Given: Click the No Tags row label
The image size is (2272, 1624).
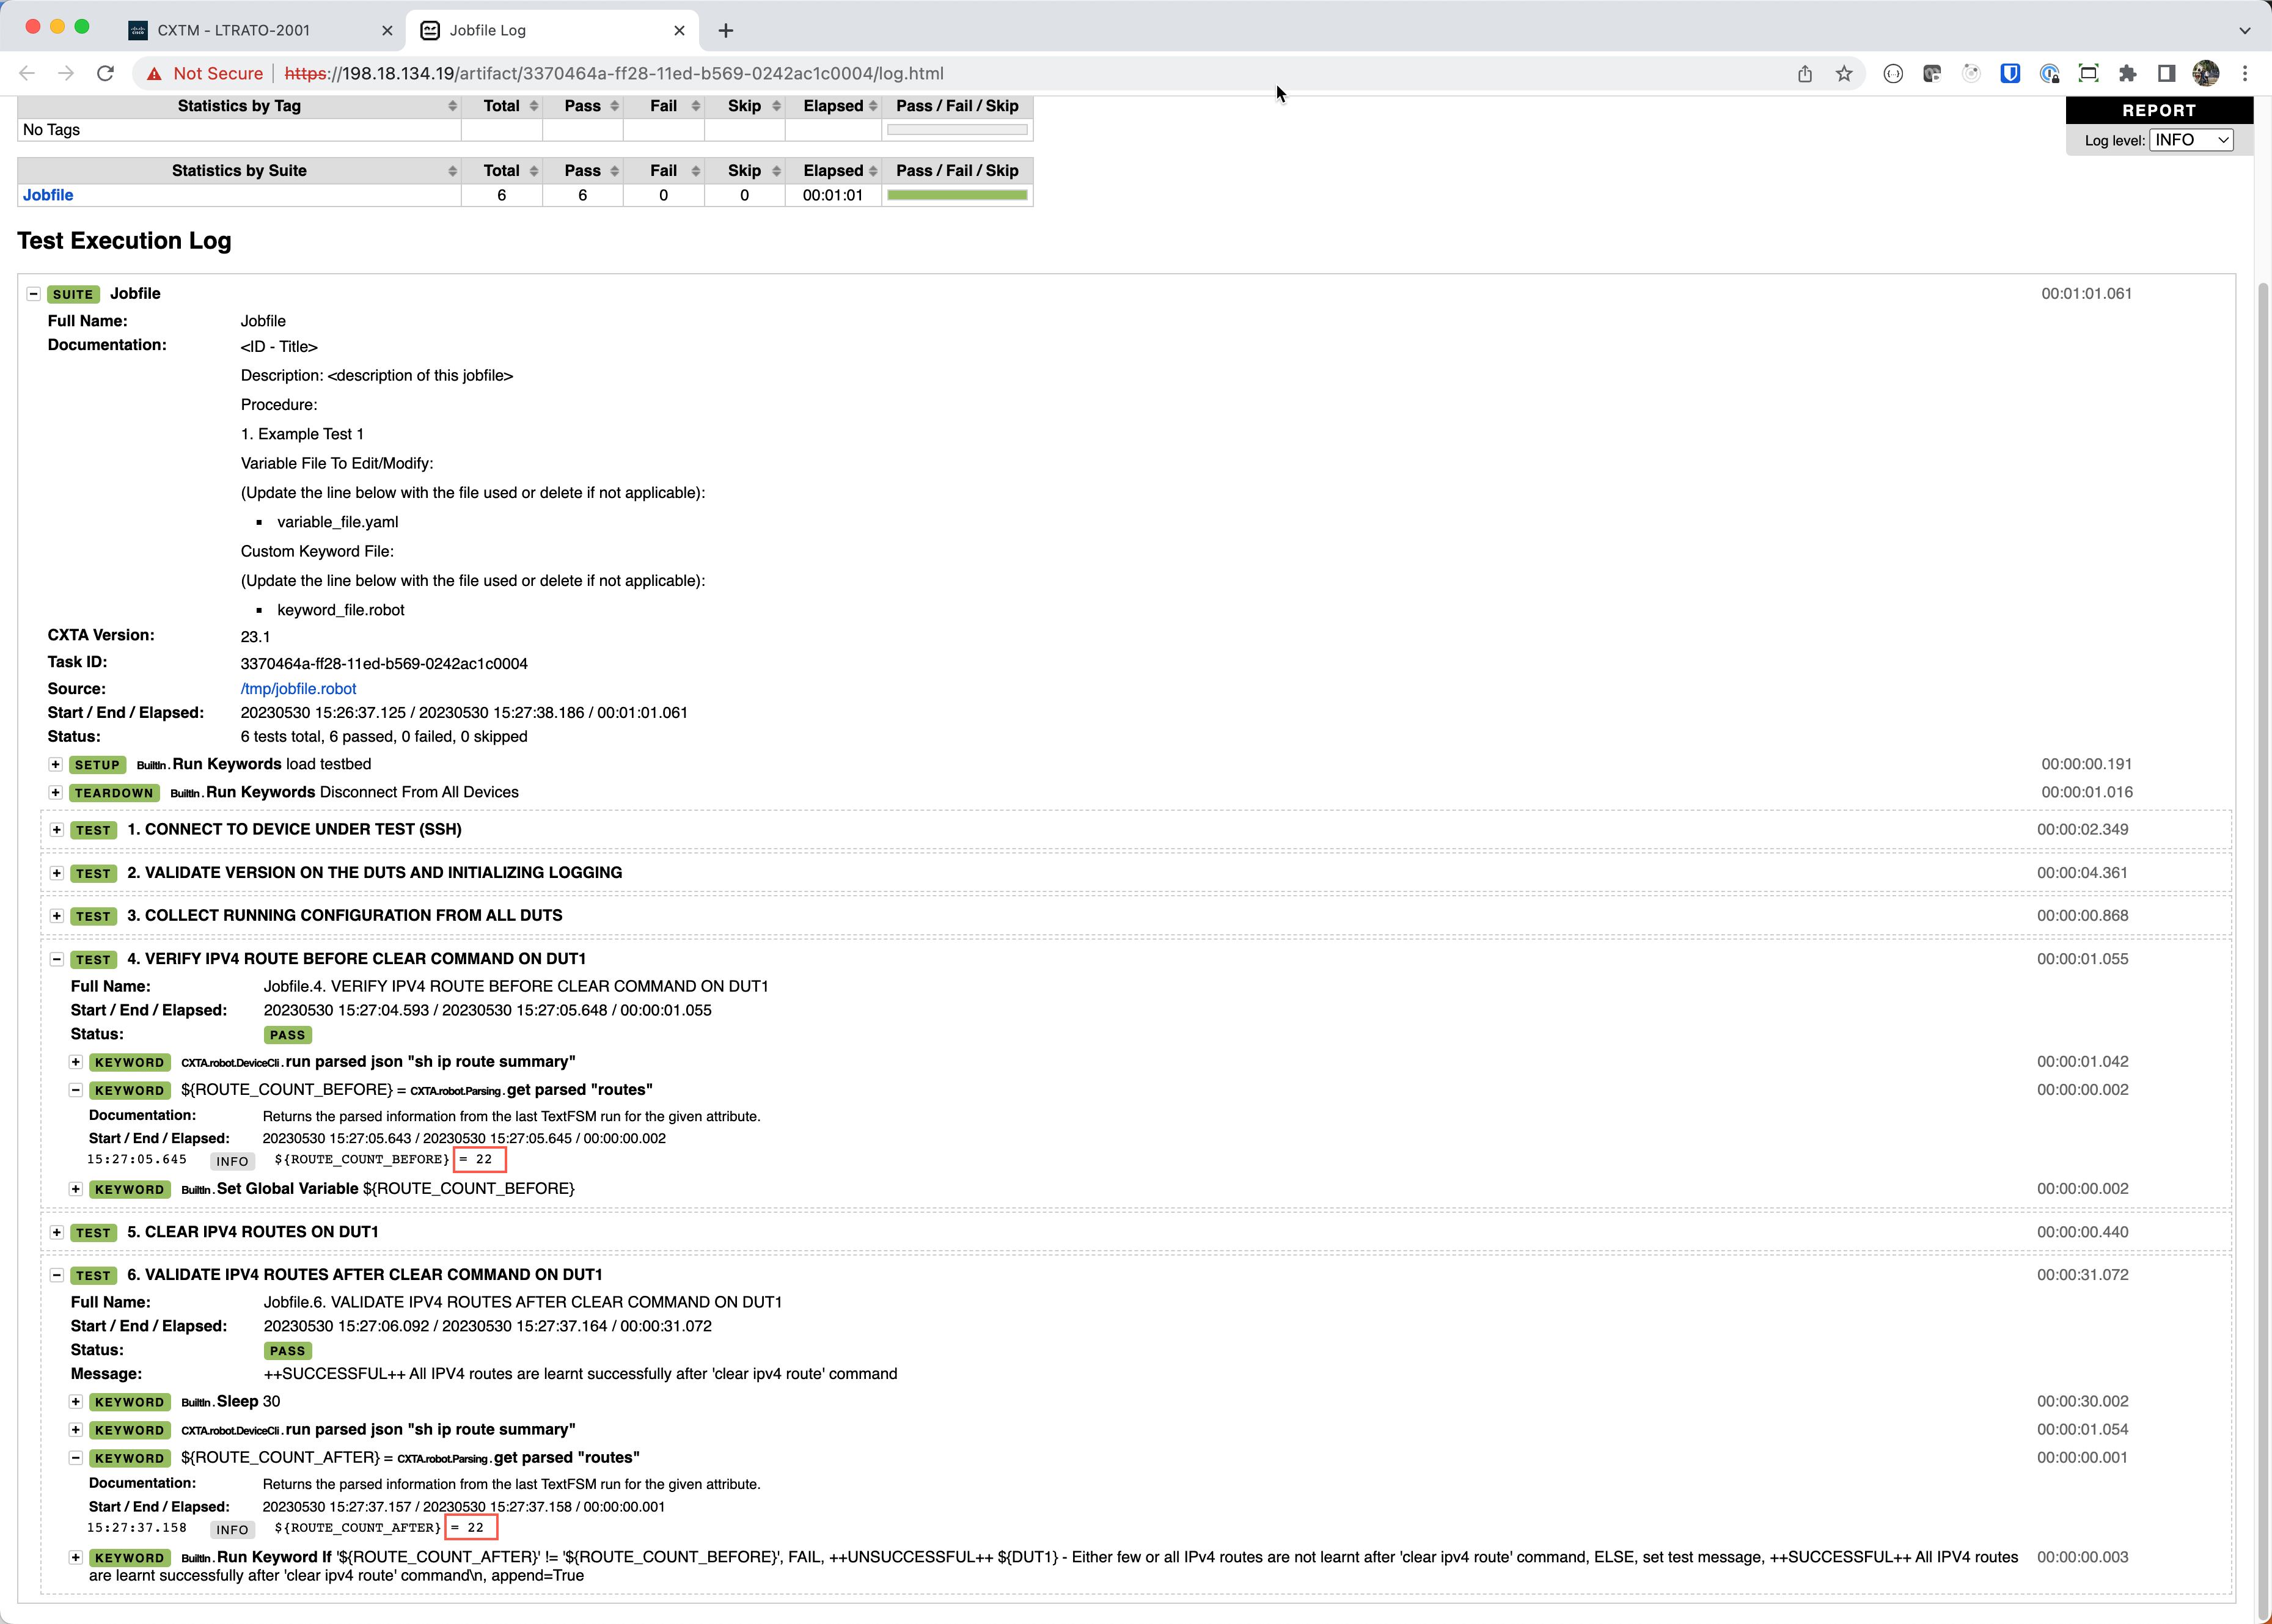Looking at the screenshot, I should (x=51, y=130).
